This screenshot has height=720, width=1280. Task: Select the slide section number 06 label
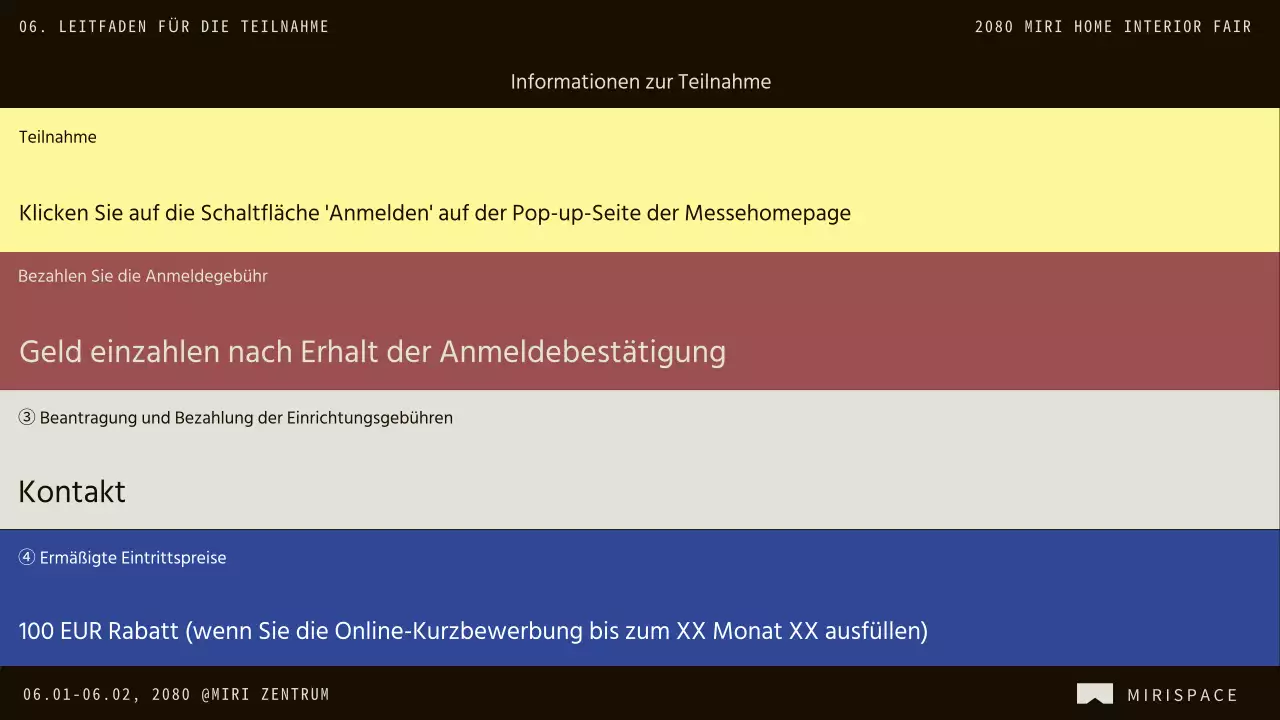(x=30, y=27)
